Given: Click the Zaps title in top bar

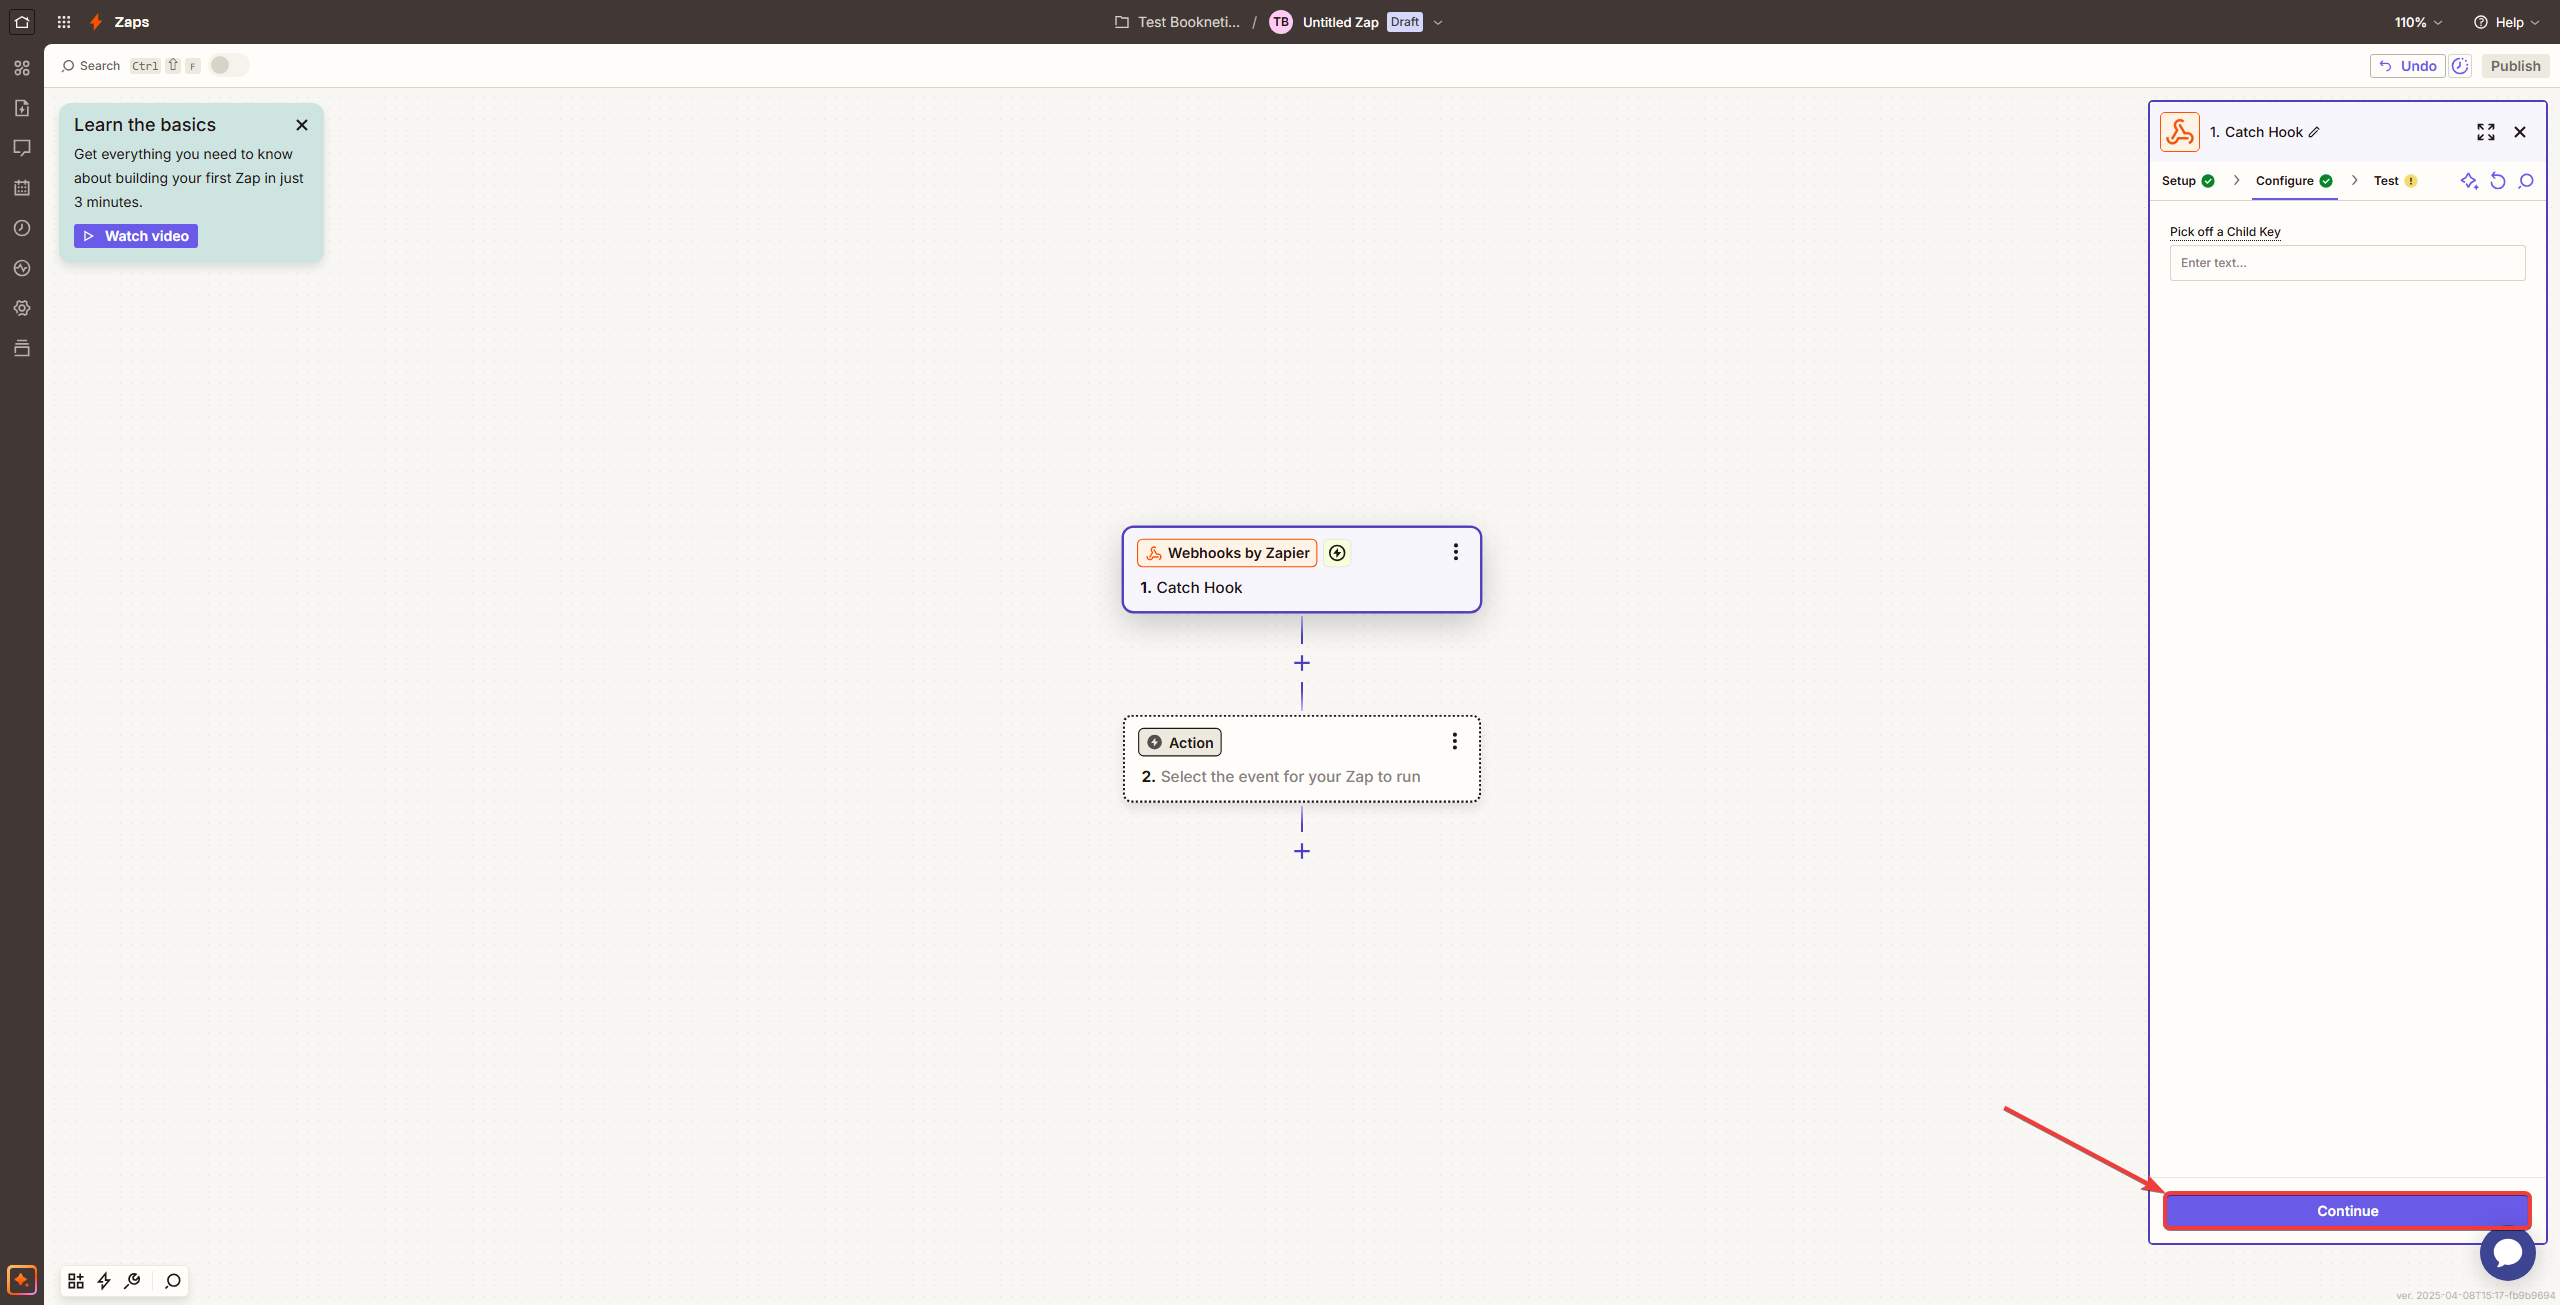Looking at the screenshot, I should 131,22.
